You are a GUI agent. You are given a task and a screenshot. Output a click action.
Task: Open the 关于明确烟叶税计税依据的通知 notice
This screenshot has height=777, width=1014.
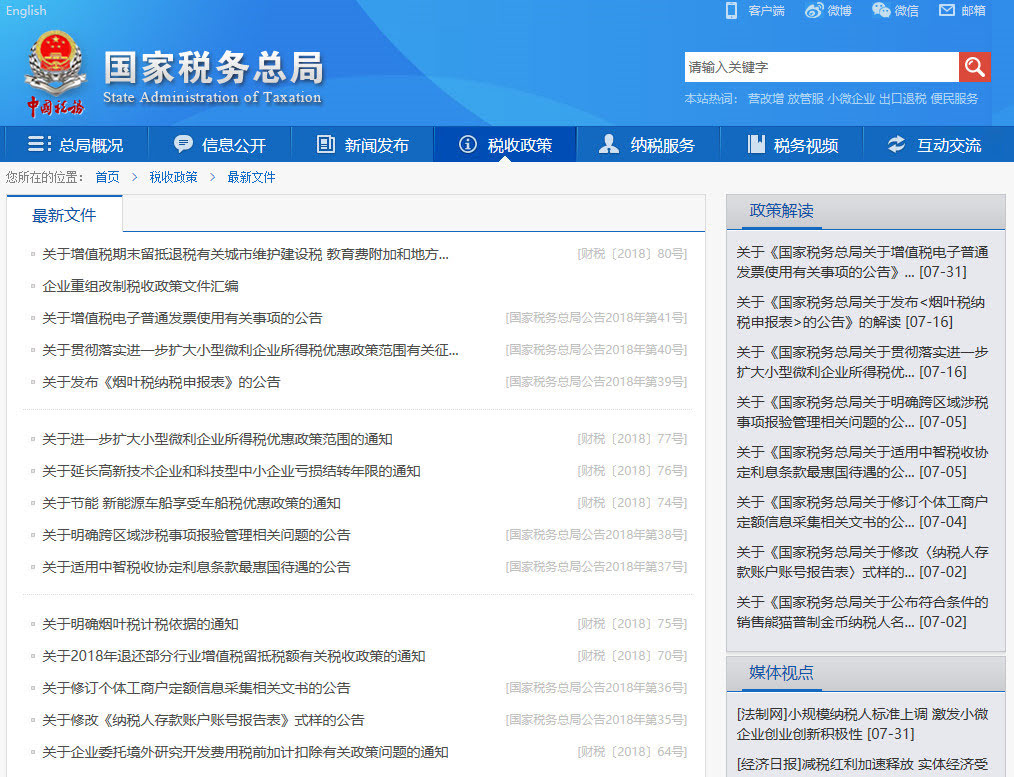click(140, 624)
